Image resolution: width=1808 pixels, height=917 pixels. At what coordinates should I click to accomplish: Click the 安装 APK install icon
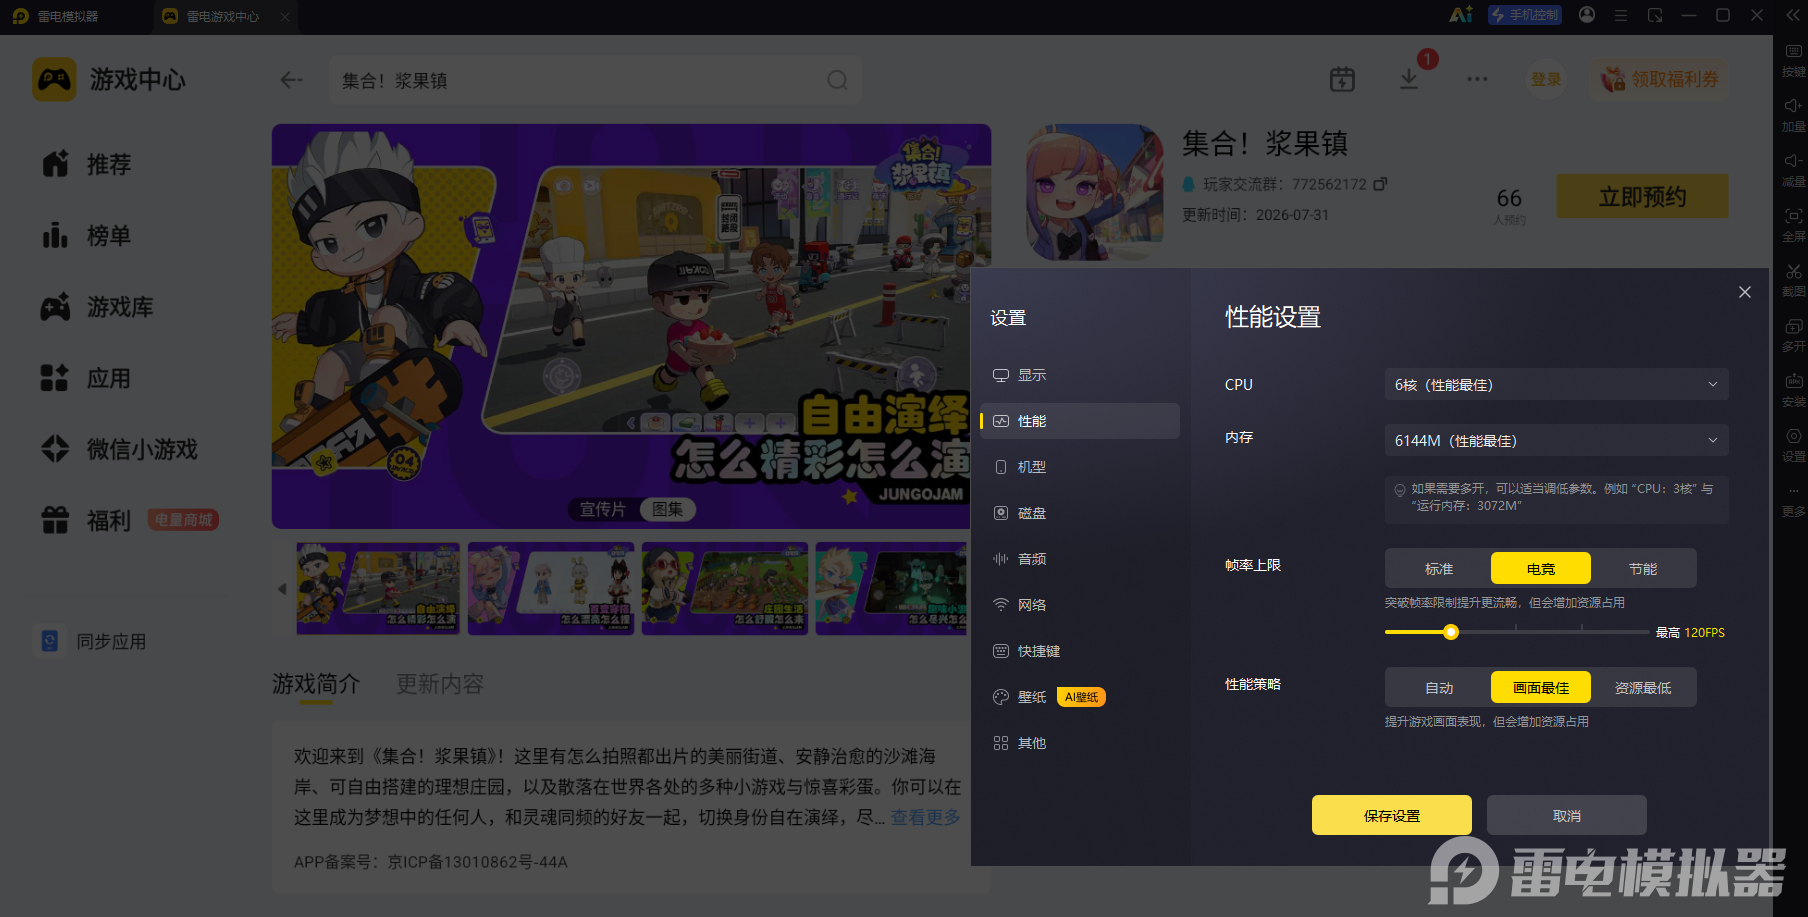point(1794,390)
